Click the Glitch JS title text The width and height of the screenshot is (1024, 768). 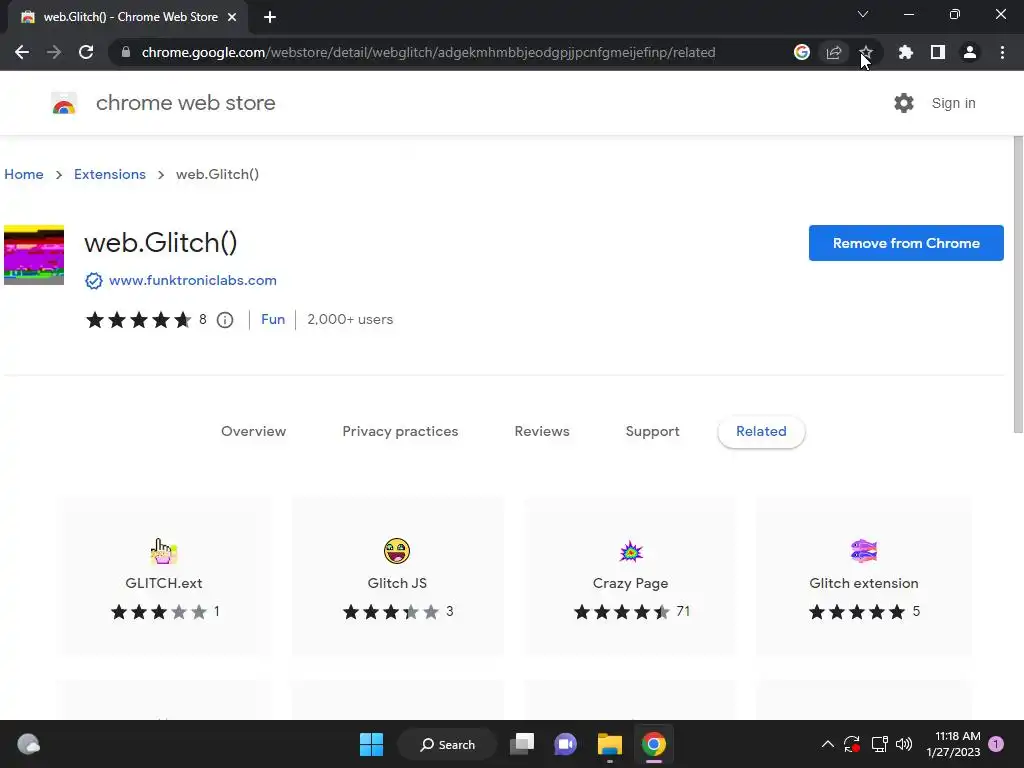pos(397,583)
